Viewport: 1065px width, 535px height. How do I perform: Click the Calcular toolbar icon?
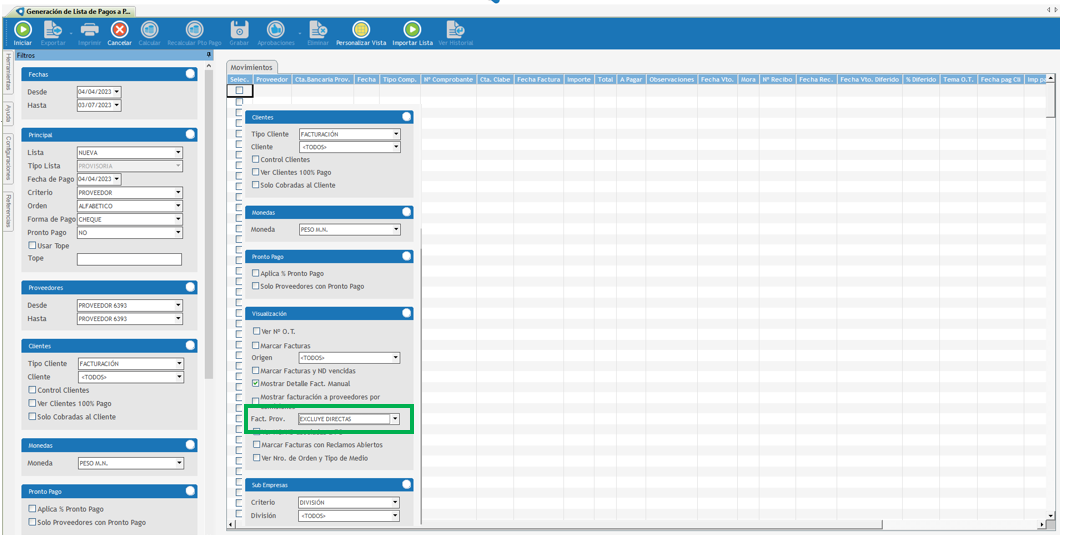(x=149, y=30)
